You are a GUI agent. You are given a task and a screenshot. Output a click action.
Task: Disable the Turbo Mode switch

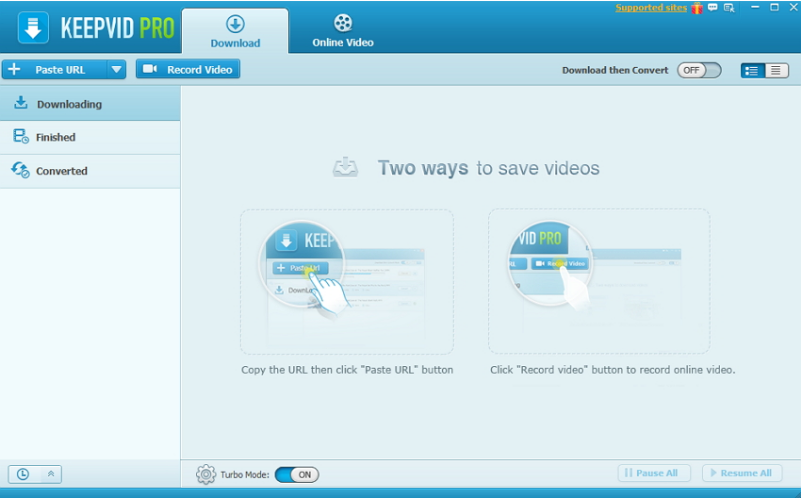coord(296,474)
